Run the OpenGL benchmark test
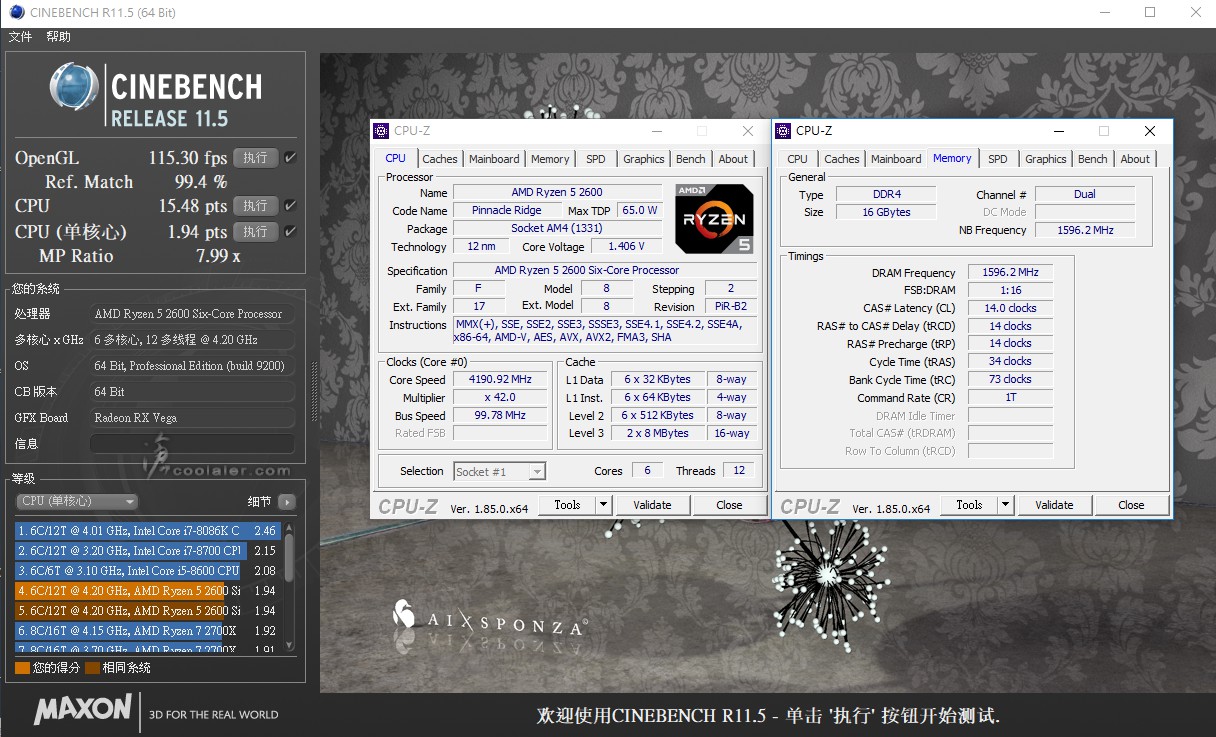The height and width of the screenshot is (737, 1216). [255, 158]
